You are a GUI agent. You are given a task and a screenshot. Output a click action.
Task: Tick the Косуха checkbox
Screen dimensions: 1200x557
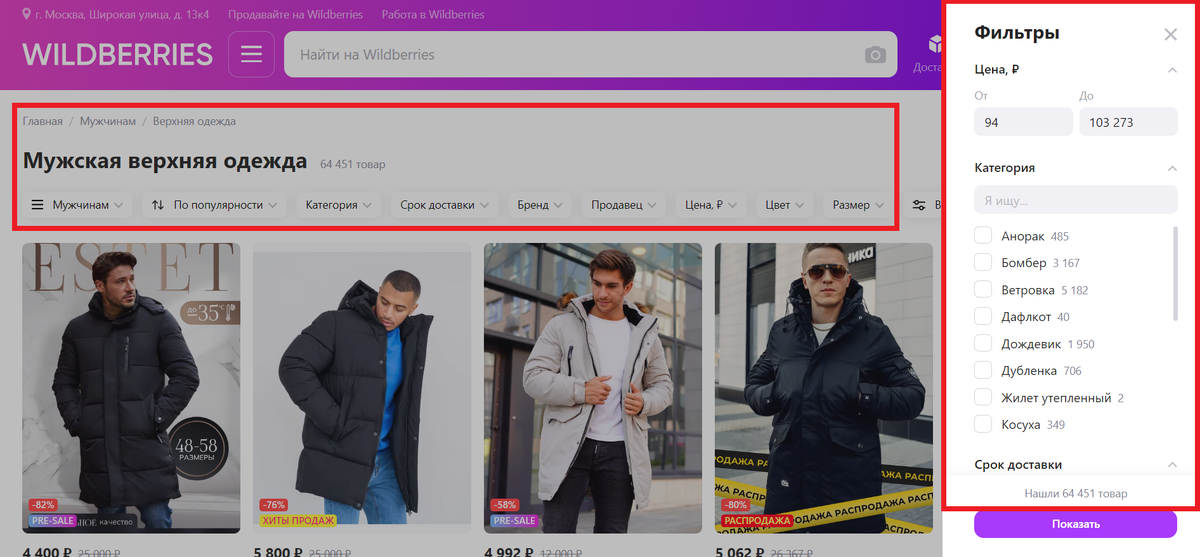coord(983,425)
